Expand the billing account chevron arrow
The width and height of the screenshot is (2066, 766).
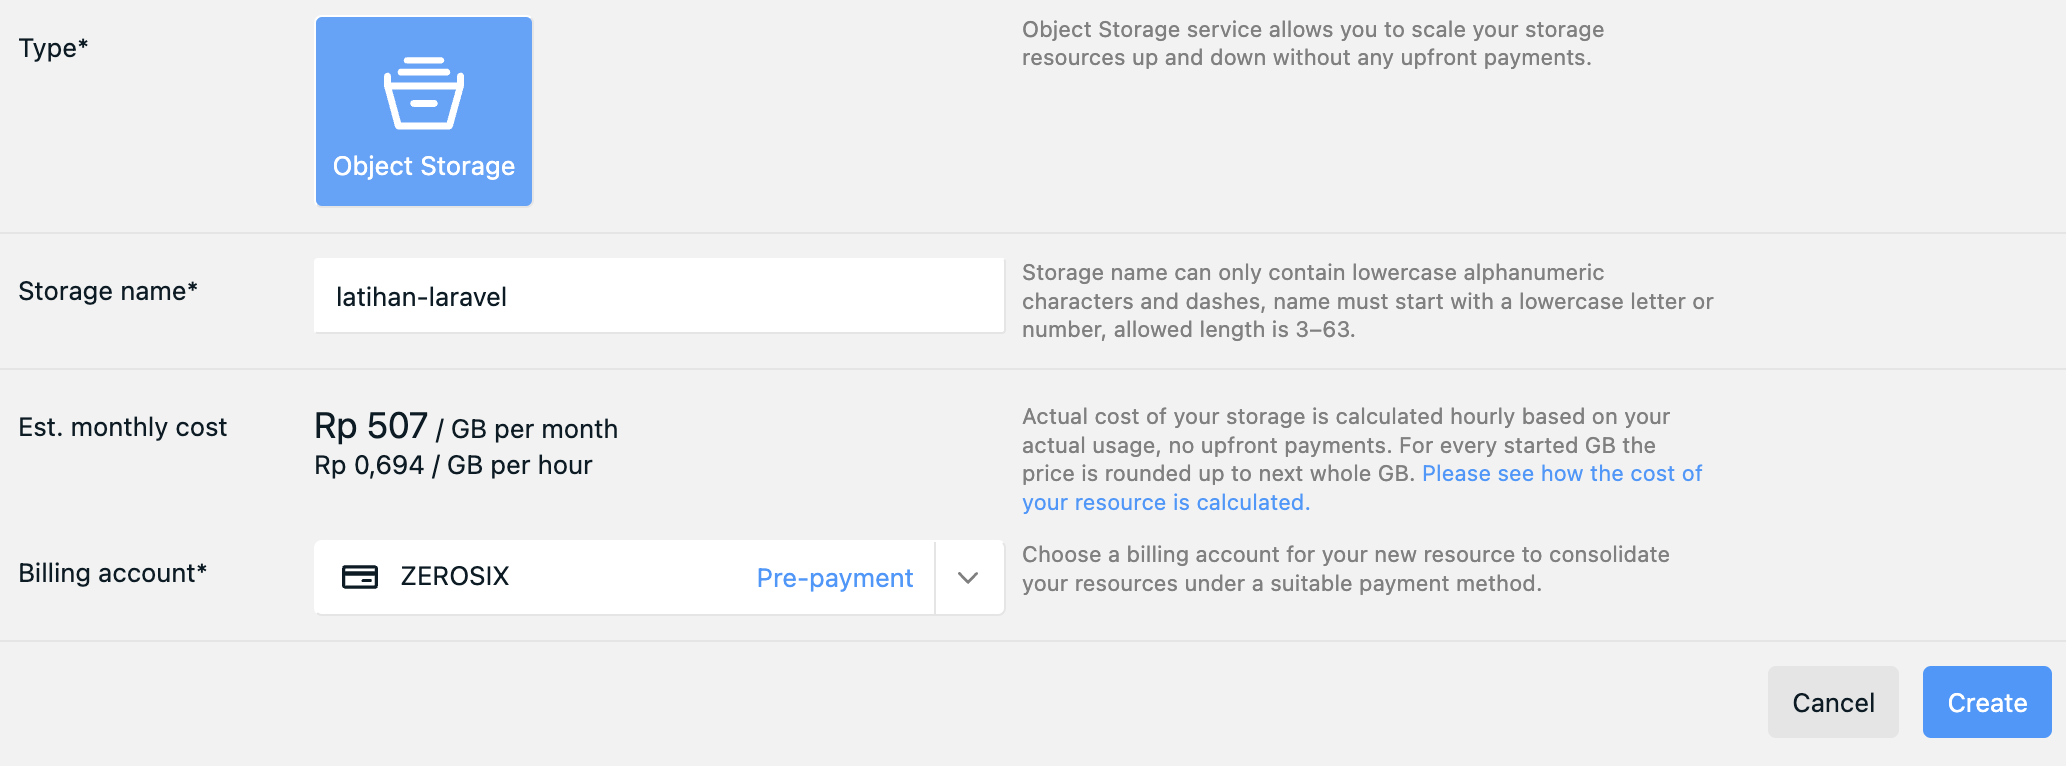pyautogui.click(x=968, y=578)
